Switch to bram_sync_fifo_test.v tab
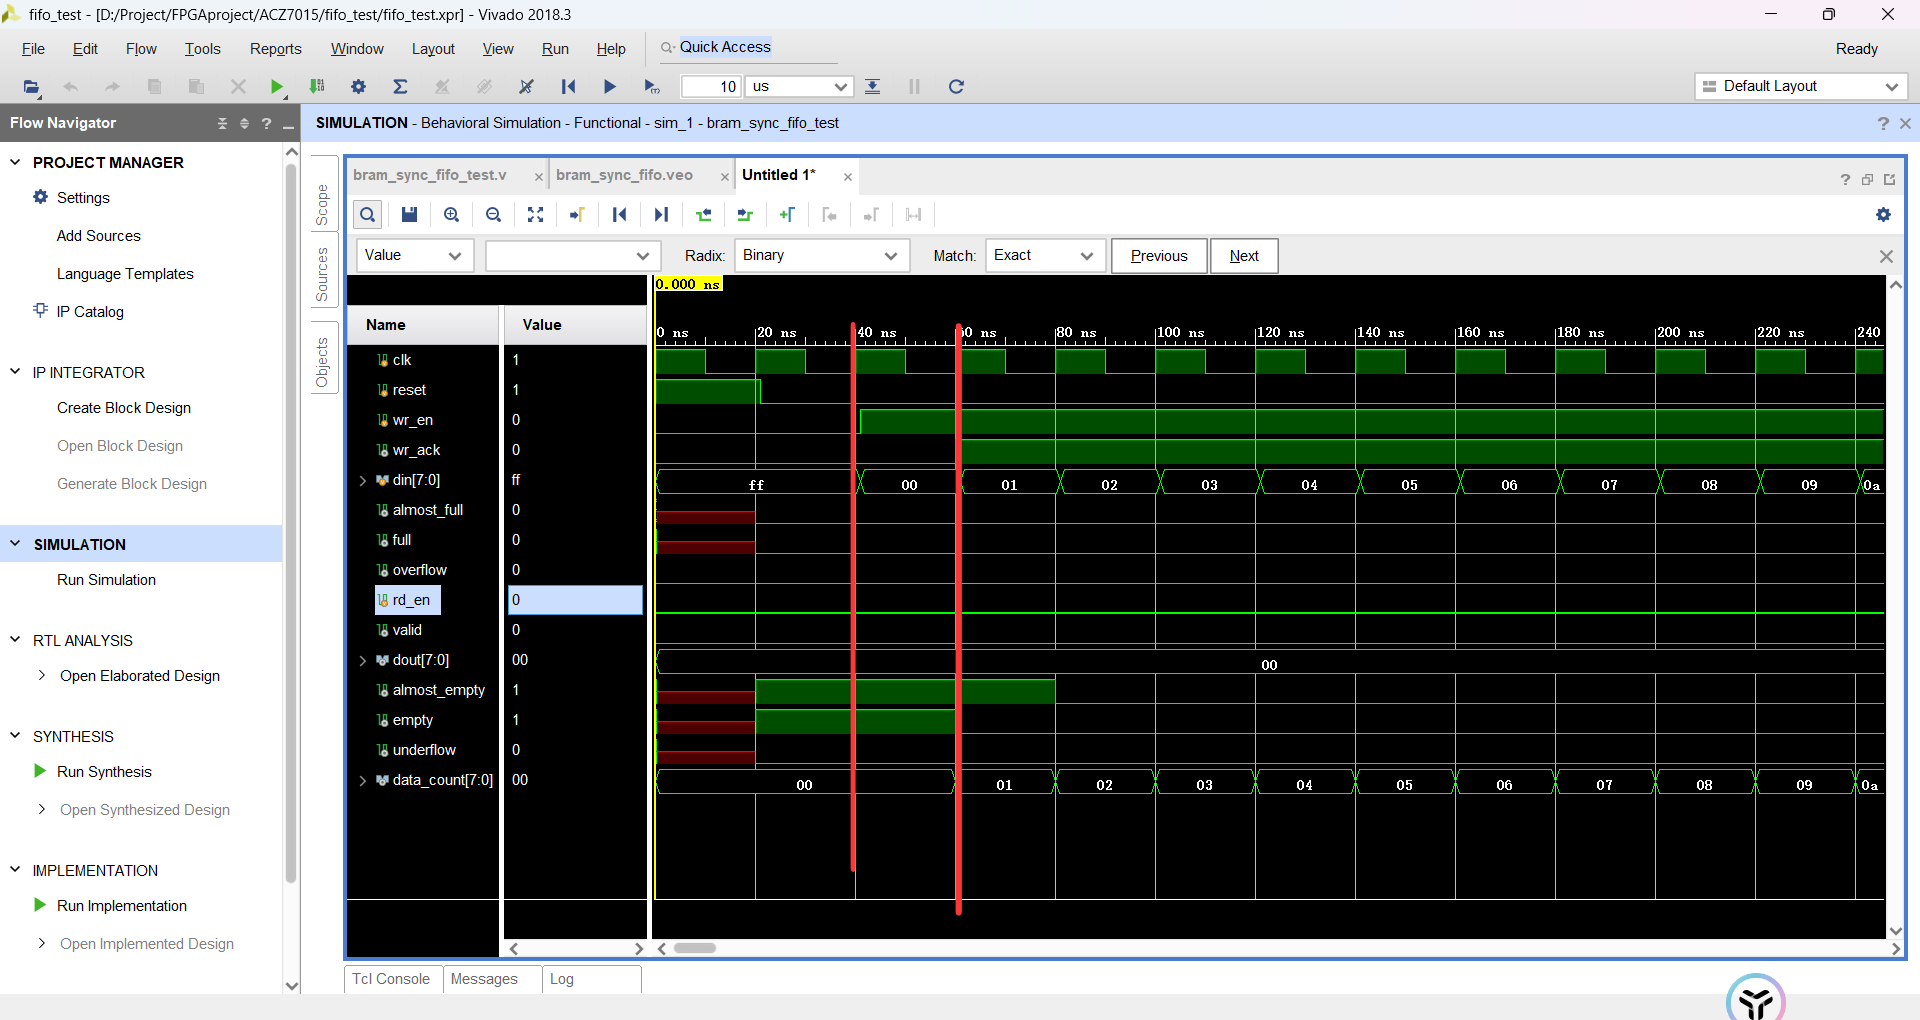Image resolution: width=1920 pixels, height=1020 pixels. point(430,175)
